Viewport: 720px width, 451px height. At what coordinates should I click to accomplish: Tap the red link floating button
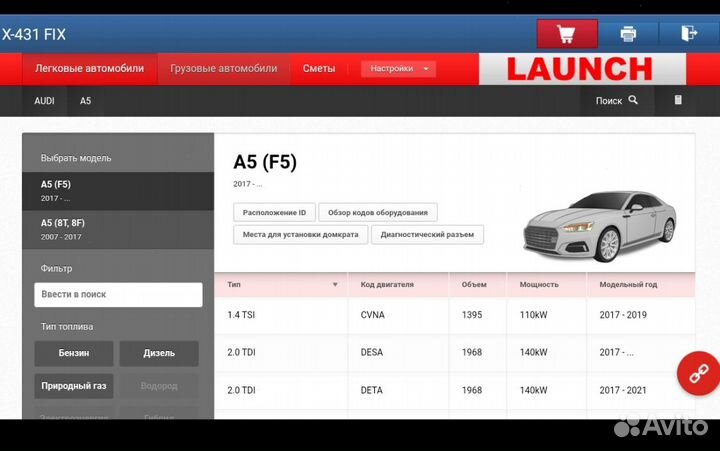tap(698, 373)
